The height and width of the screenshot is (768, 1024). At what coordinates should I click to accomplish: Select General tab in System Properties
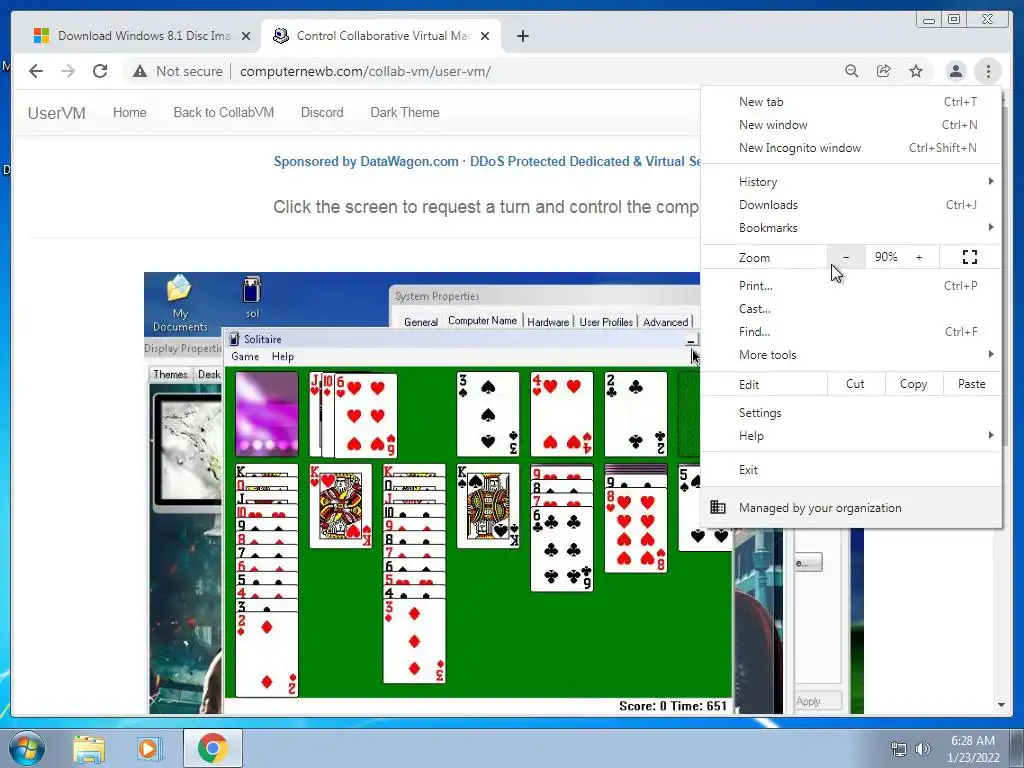pos(421,322)
